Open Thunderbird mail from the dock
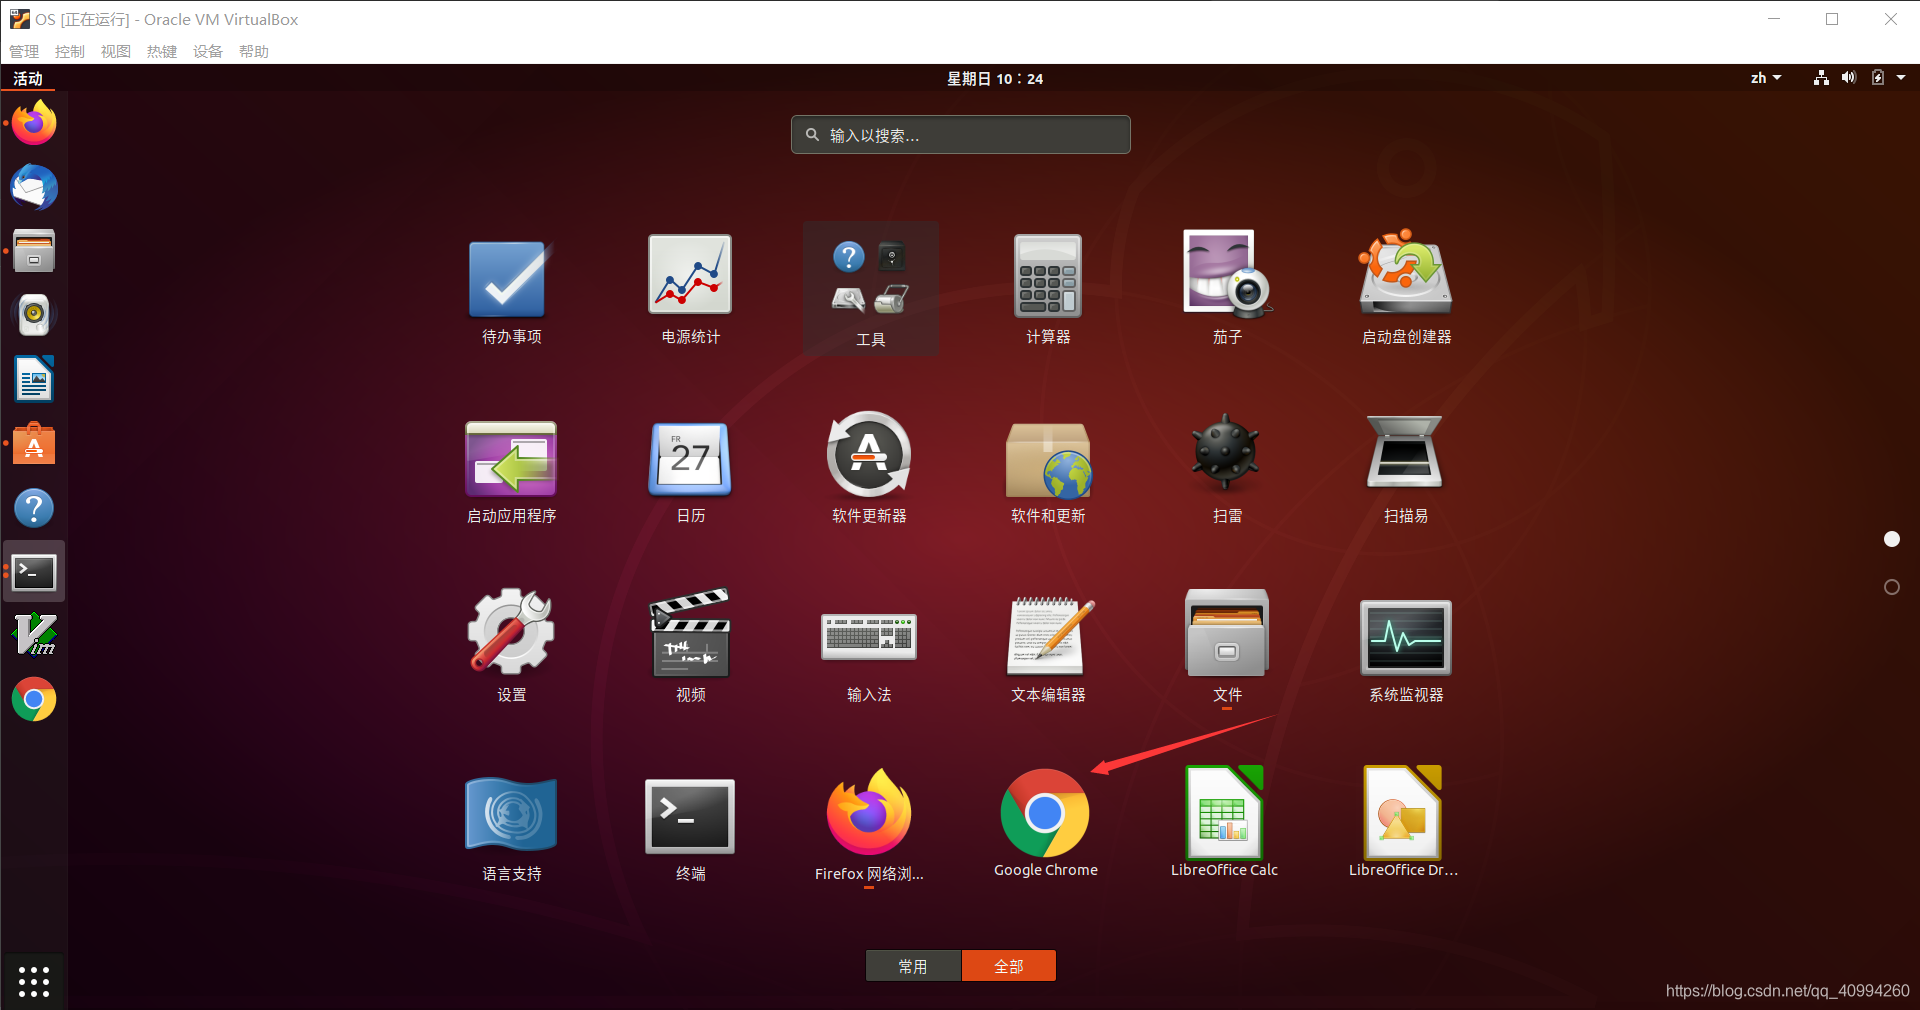The height and width of the screenshot is (1010, 1920). pyautogui.click(x=34, y=187)
